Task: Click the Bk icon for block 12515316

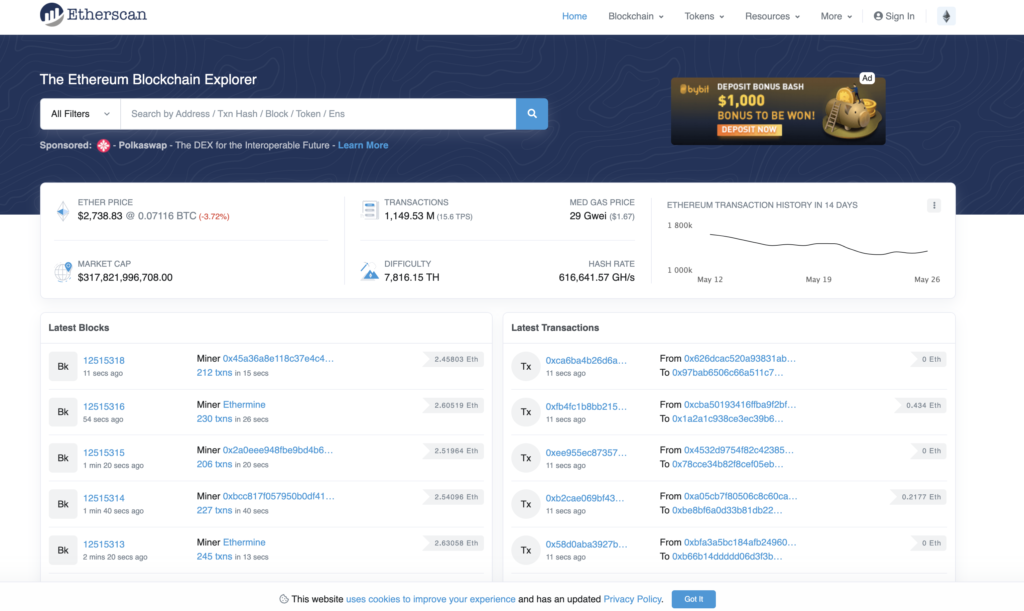Action: (x=63, y=412)
